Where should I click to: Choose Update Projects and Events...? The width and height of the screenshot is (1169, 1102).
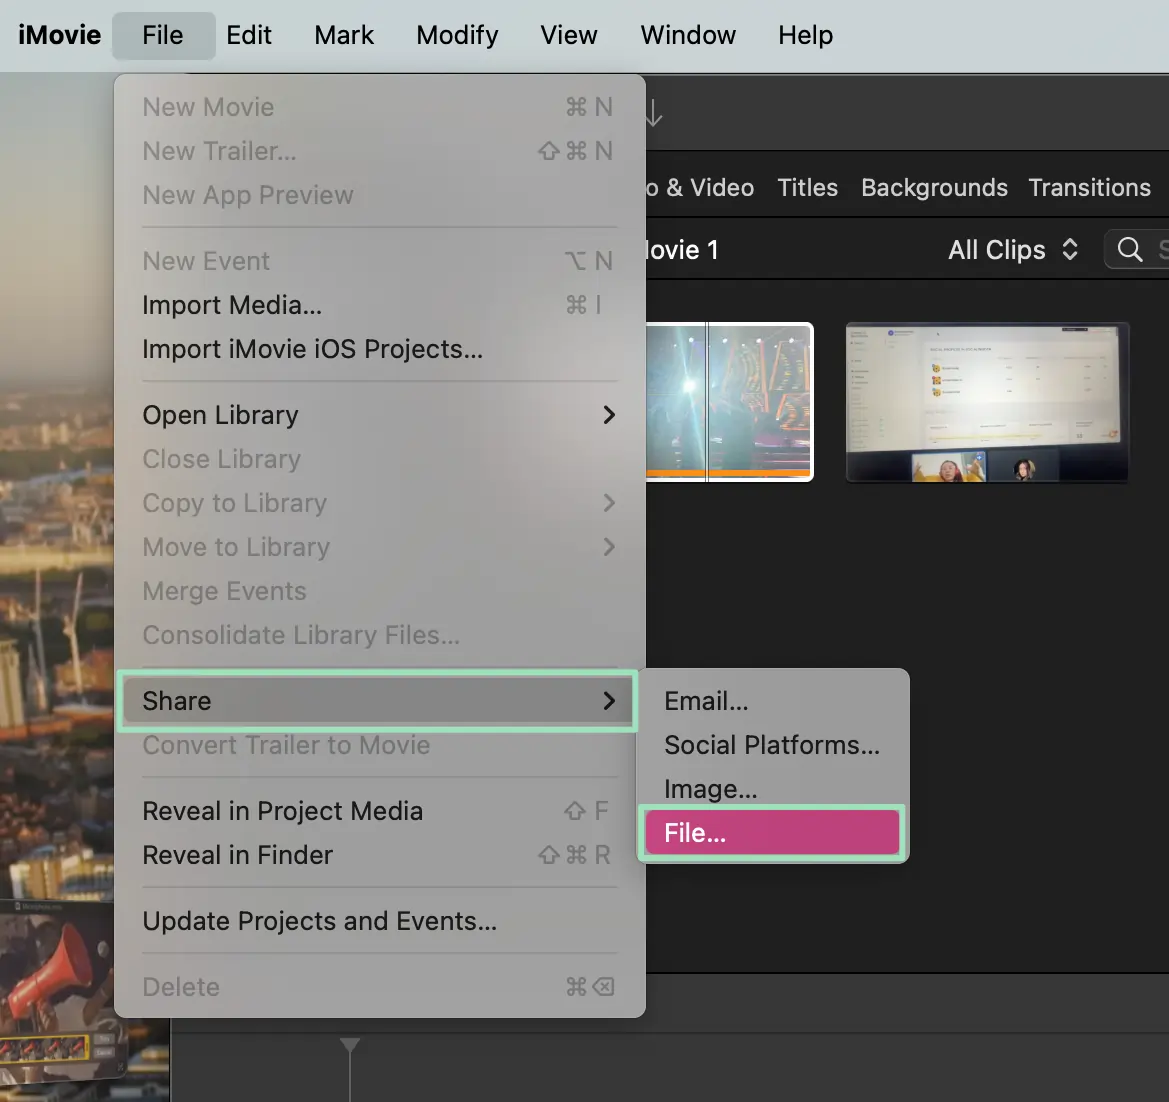click(379, 921)
